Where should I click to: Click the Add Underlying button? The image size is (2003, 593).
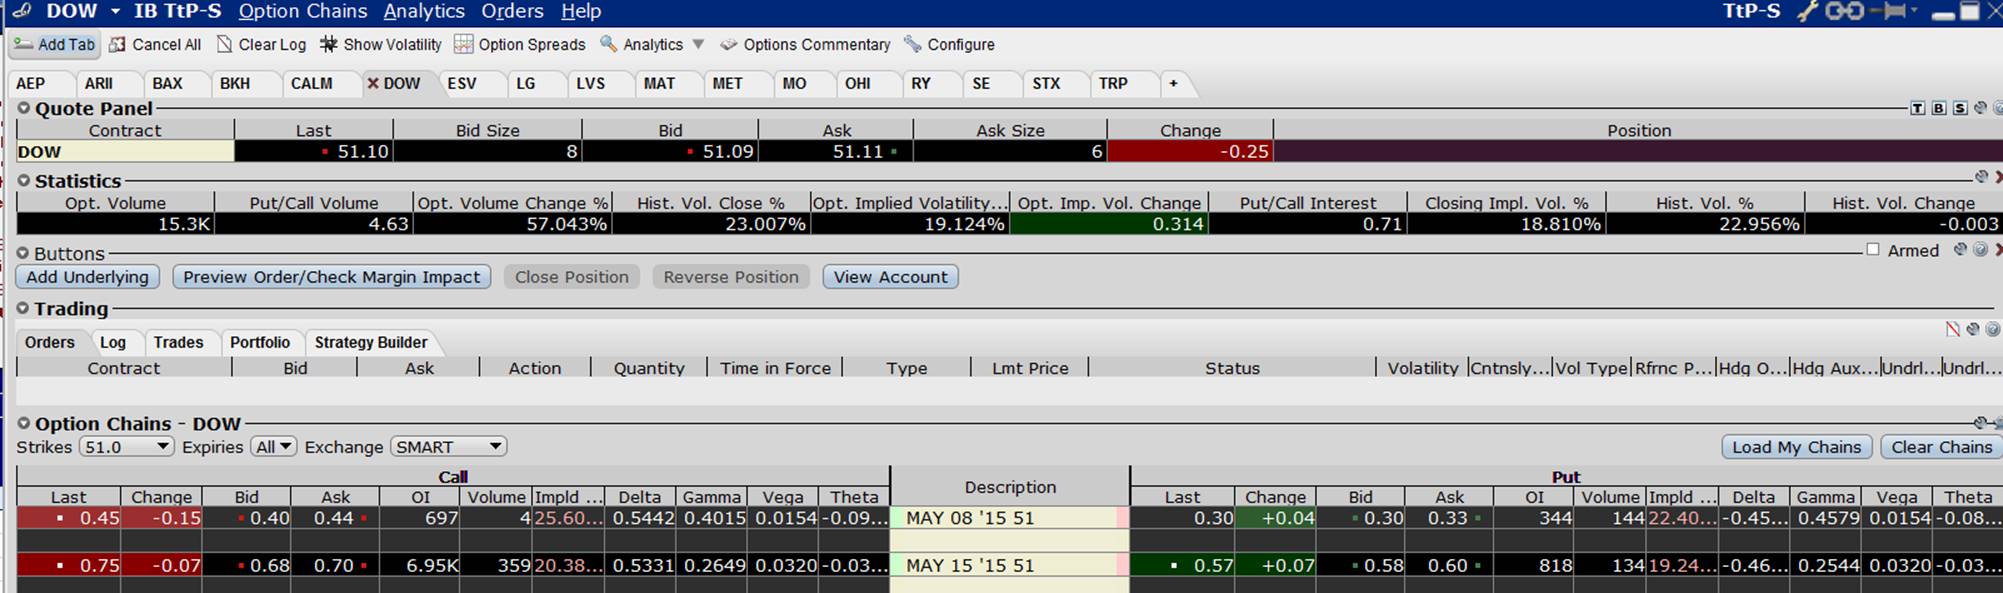click(87, 277)
